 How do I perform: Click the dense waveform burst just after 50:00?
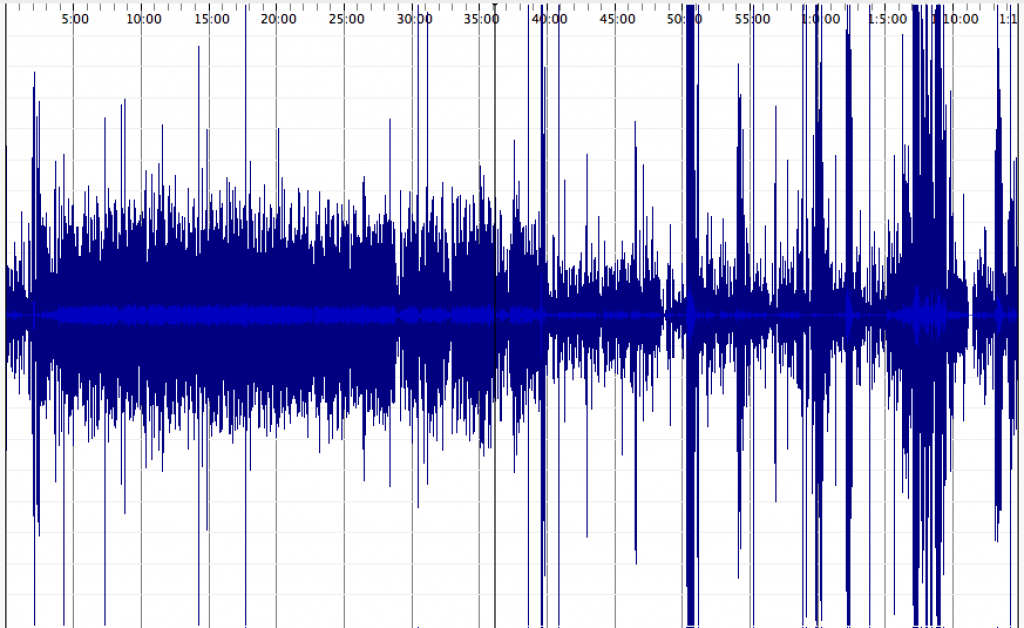pos(691,313)
